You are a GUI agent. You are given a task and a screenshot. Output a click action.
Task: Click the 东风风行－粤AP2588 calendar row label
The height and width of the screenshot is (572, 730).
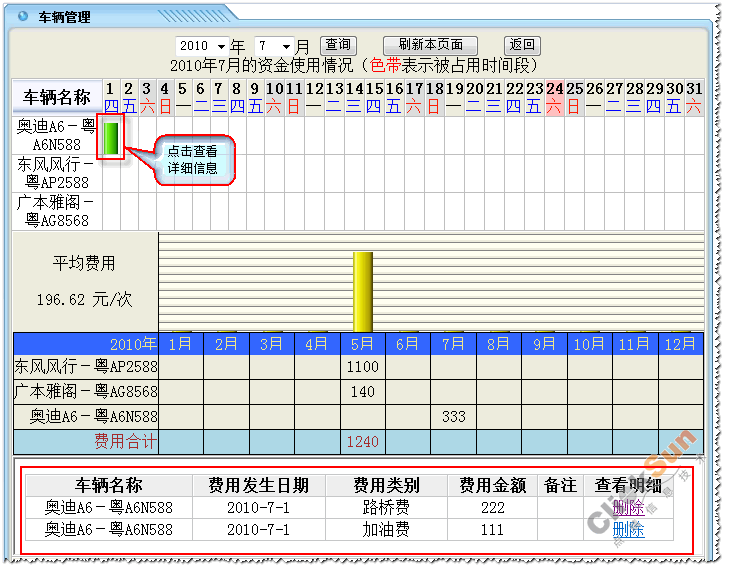coord(56,173)
